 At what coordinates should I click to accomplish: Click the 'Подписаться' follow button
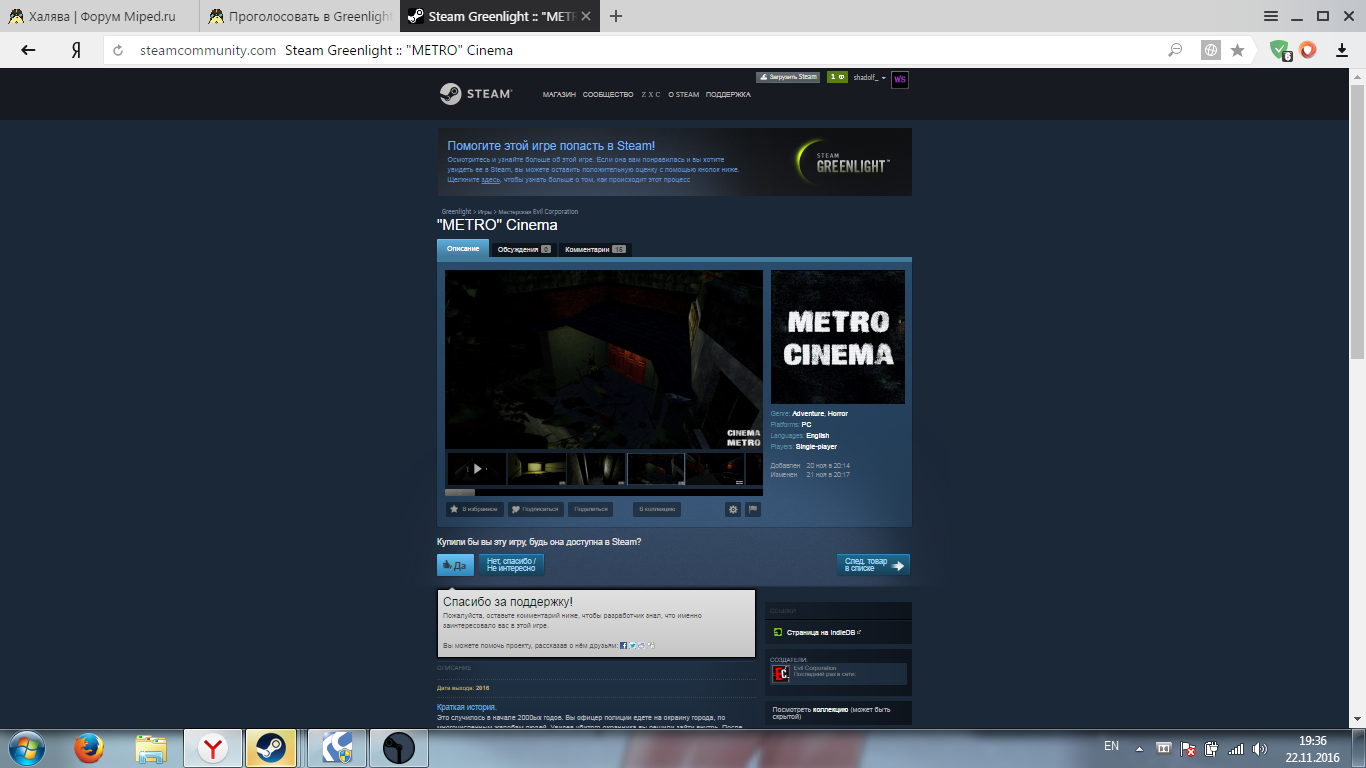point(535,509)
